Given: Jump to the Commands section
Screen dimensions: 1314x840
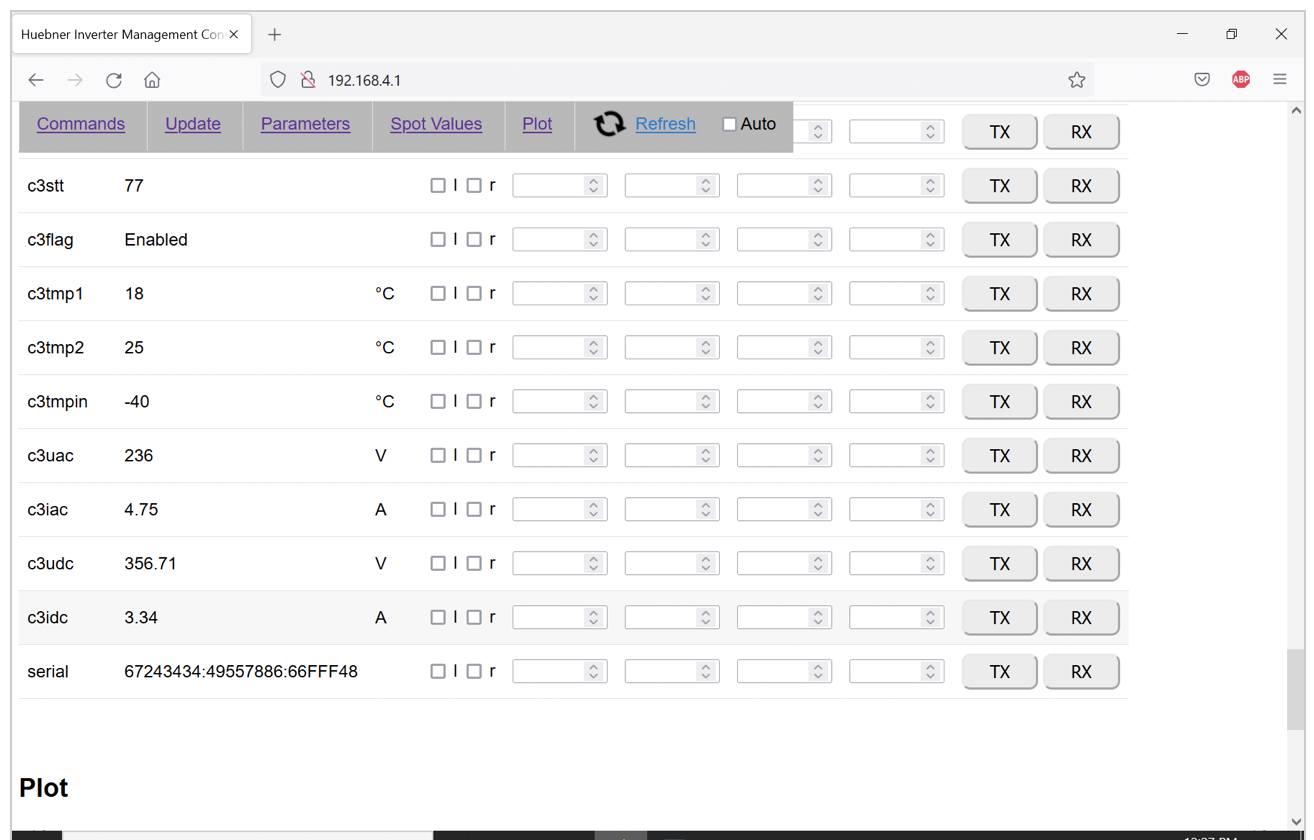Looking at the screenshot, I should (x=81, y=124).
